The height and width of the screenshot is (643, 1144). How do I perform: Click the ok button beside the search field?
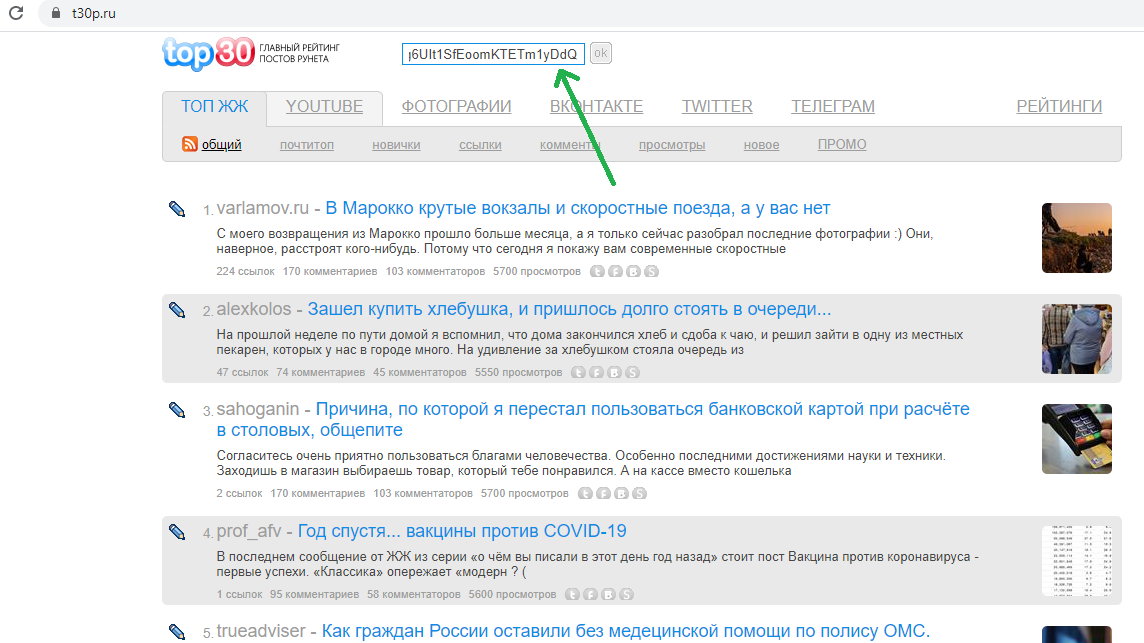tap(600, 53)
